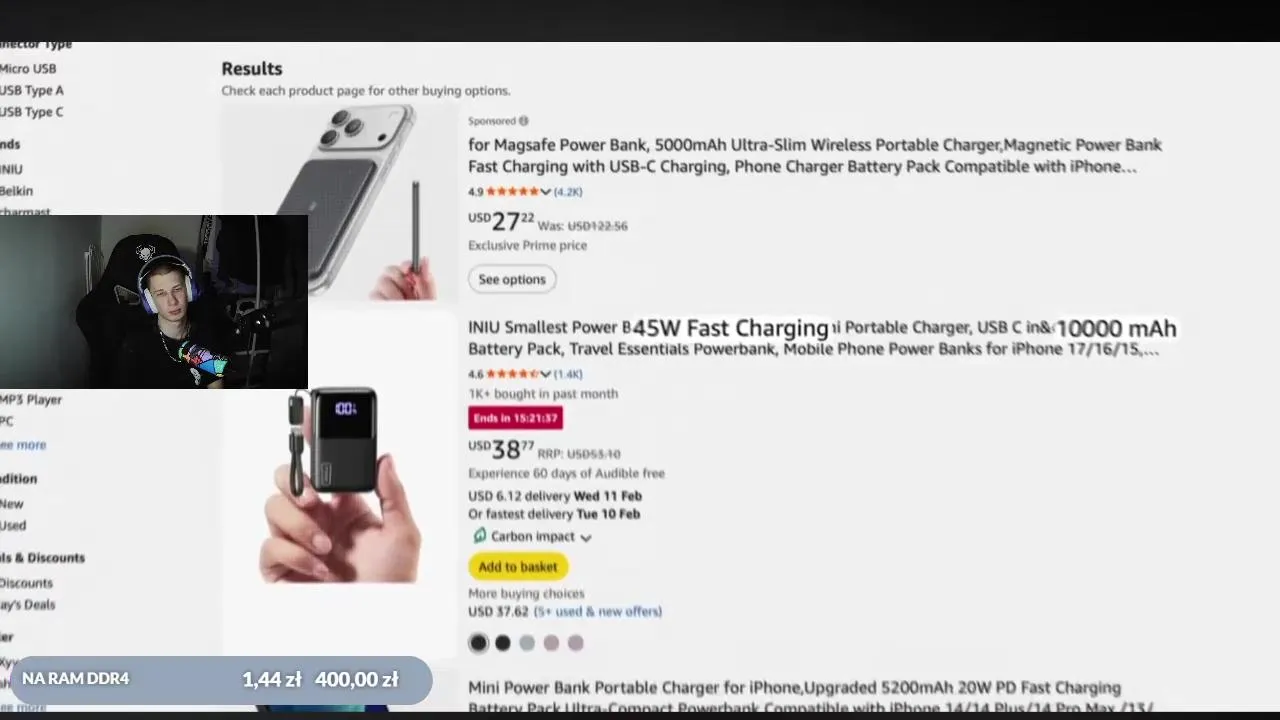Click See options button

click(x=512, y=279)
